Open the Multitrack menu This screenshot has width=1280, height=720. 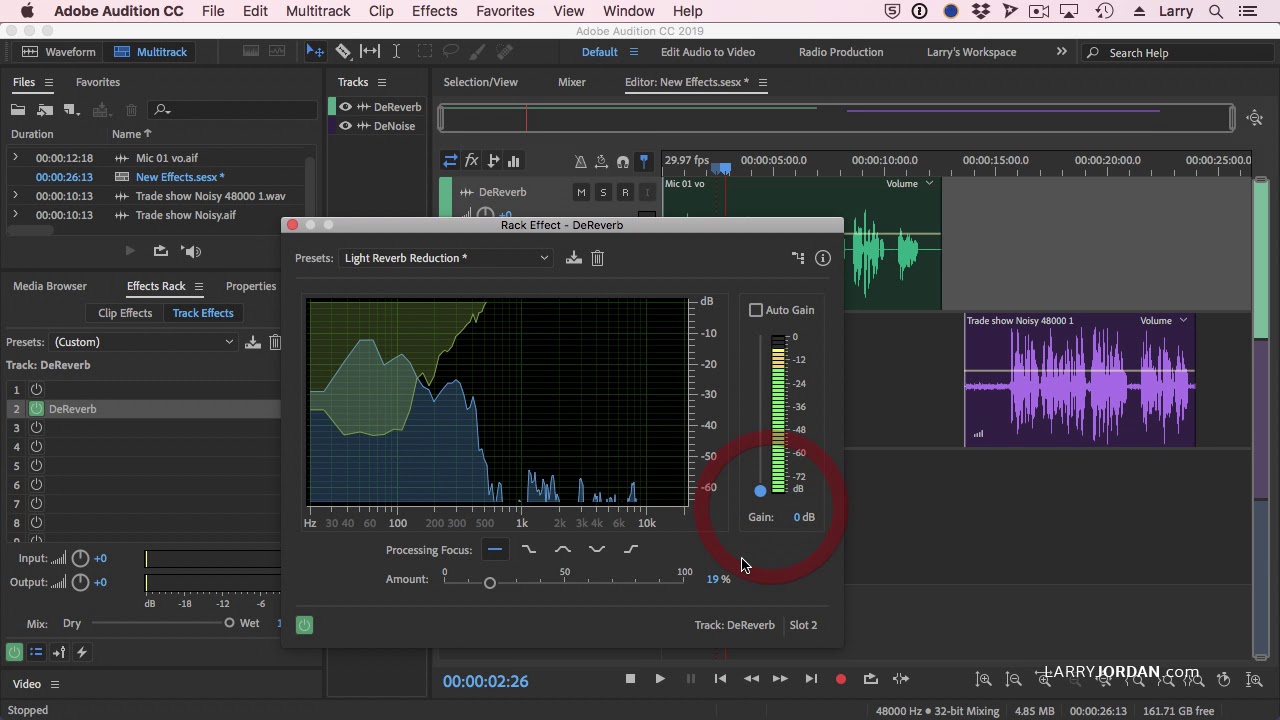click(x=318, y=11)
